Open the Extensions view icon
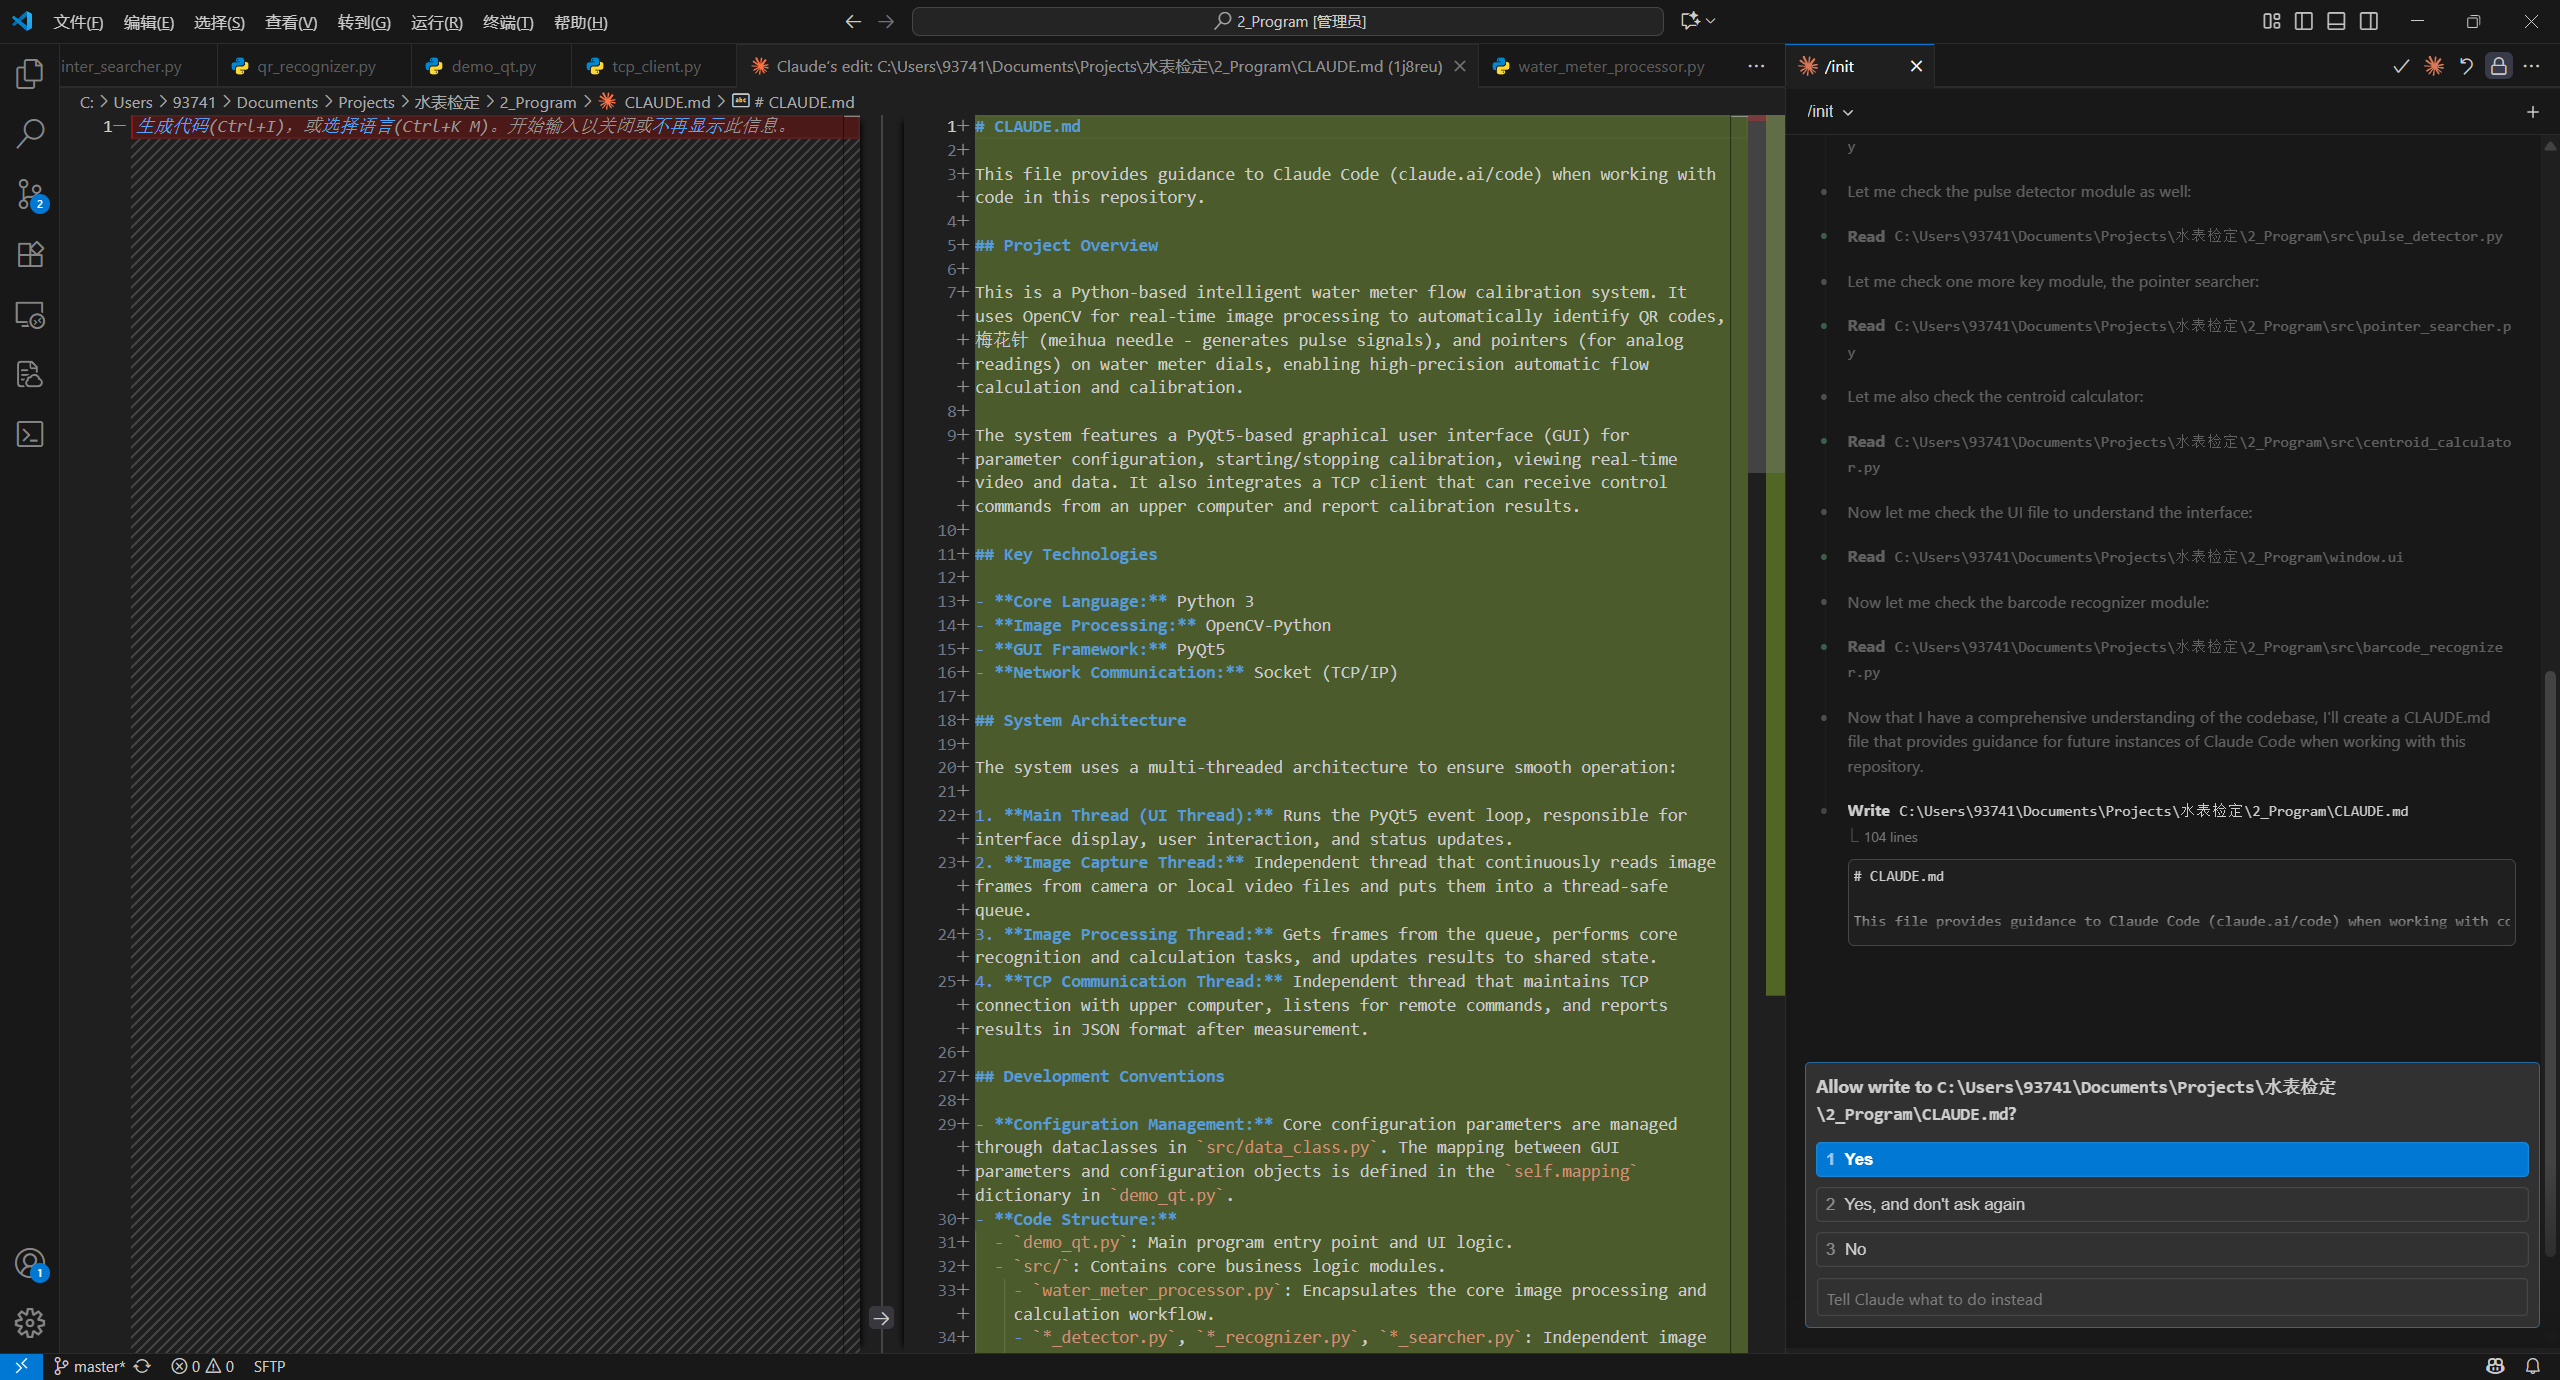The width and height of the screenshot is (2560, 1380). tap(30, 254)
